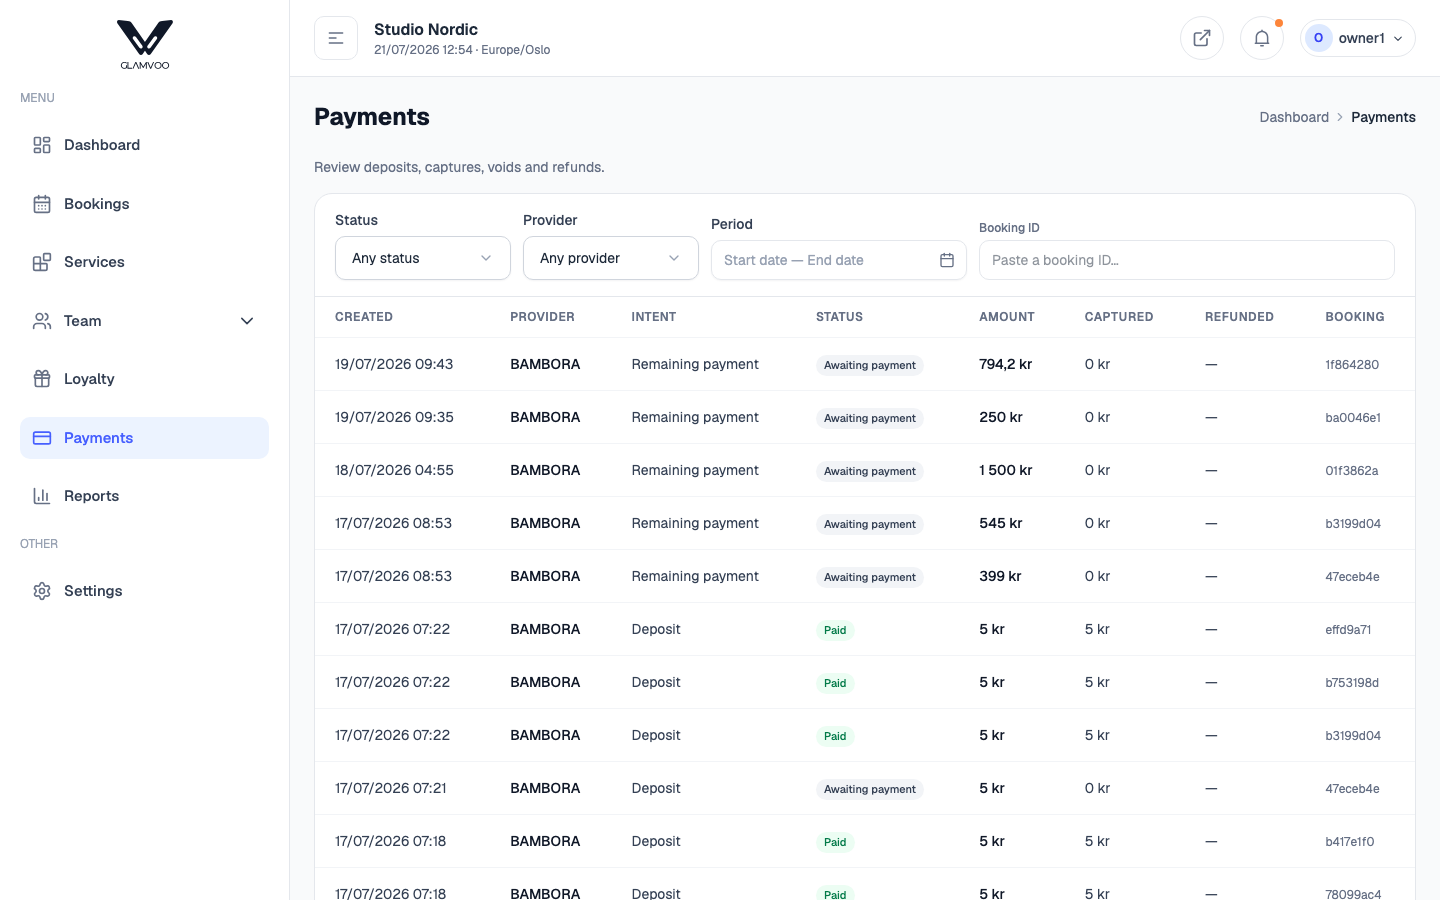1440x900 pixels.
Task: Click the Payments breadcrumb text
Action: point(1383,117)
